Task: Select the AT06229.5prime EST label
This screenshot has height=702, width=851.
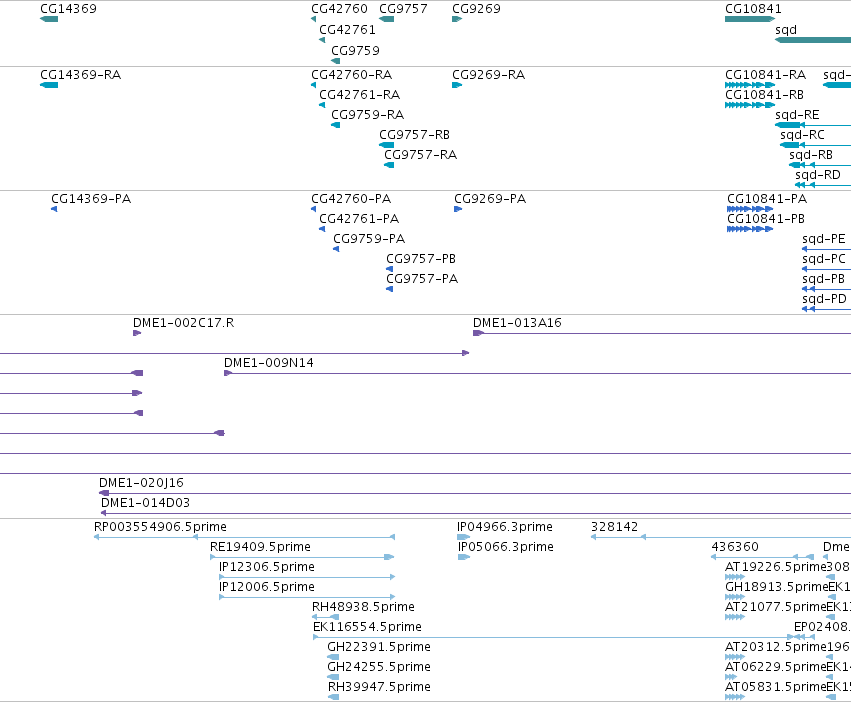Action: pyautogui.click(x=776, y=667)
